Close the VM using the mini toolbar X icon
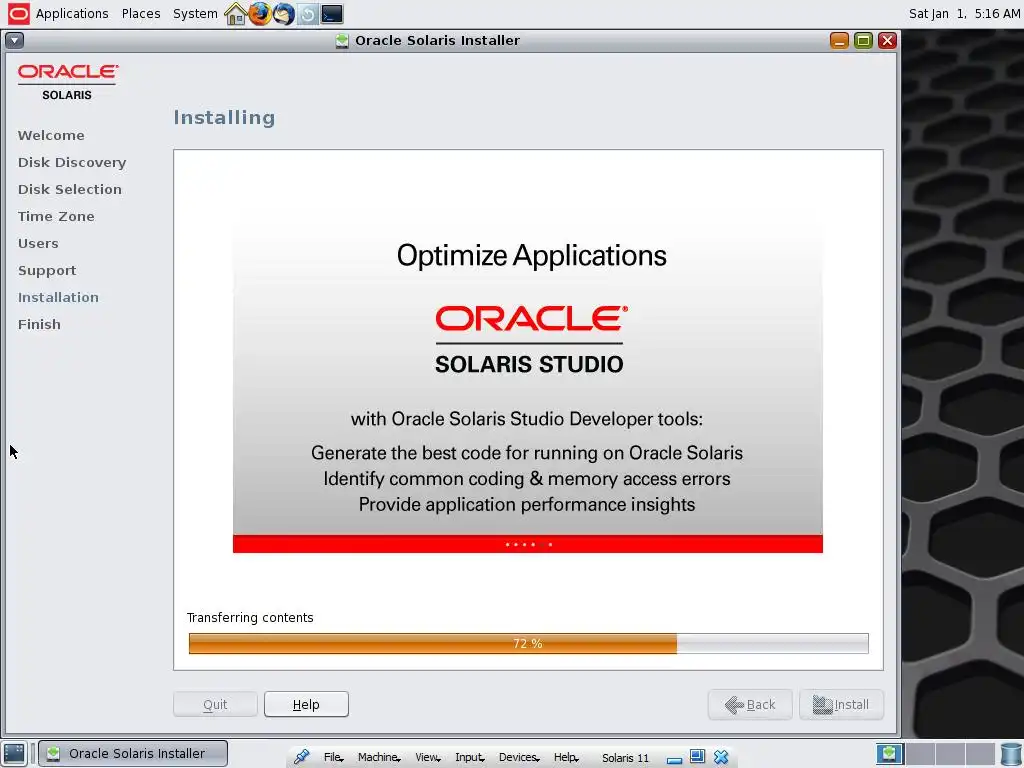This screenshot has height=768, width=1024. click(x=721, y=757)
